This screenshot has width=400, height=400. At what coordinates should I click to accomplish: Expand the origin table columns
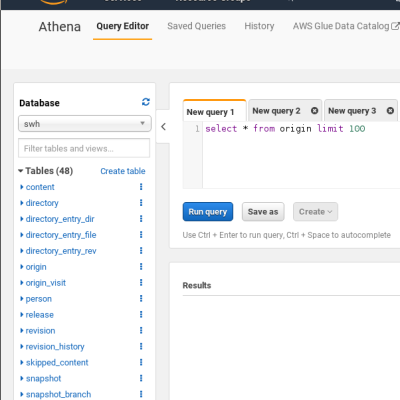pyautogui.click(x=22, y=267)
